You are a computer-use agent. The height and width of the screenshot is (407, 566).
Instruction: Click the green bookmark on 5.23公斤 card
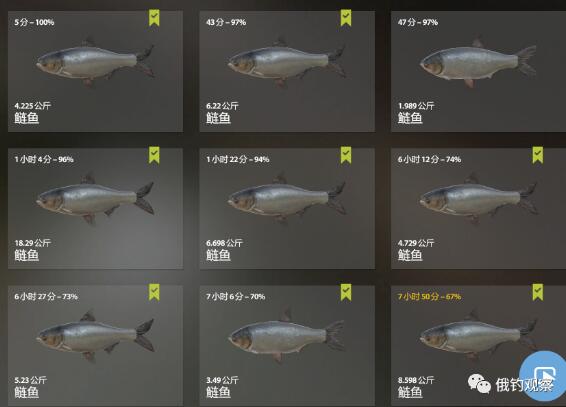(x=154, y=292)
